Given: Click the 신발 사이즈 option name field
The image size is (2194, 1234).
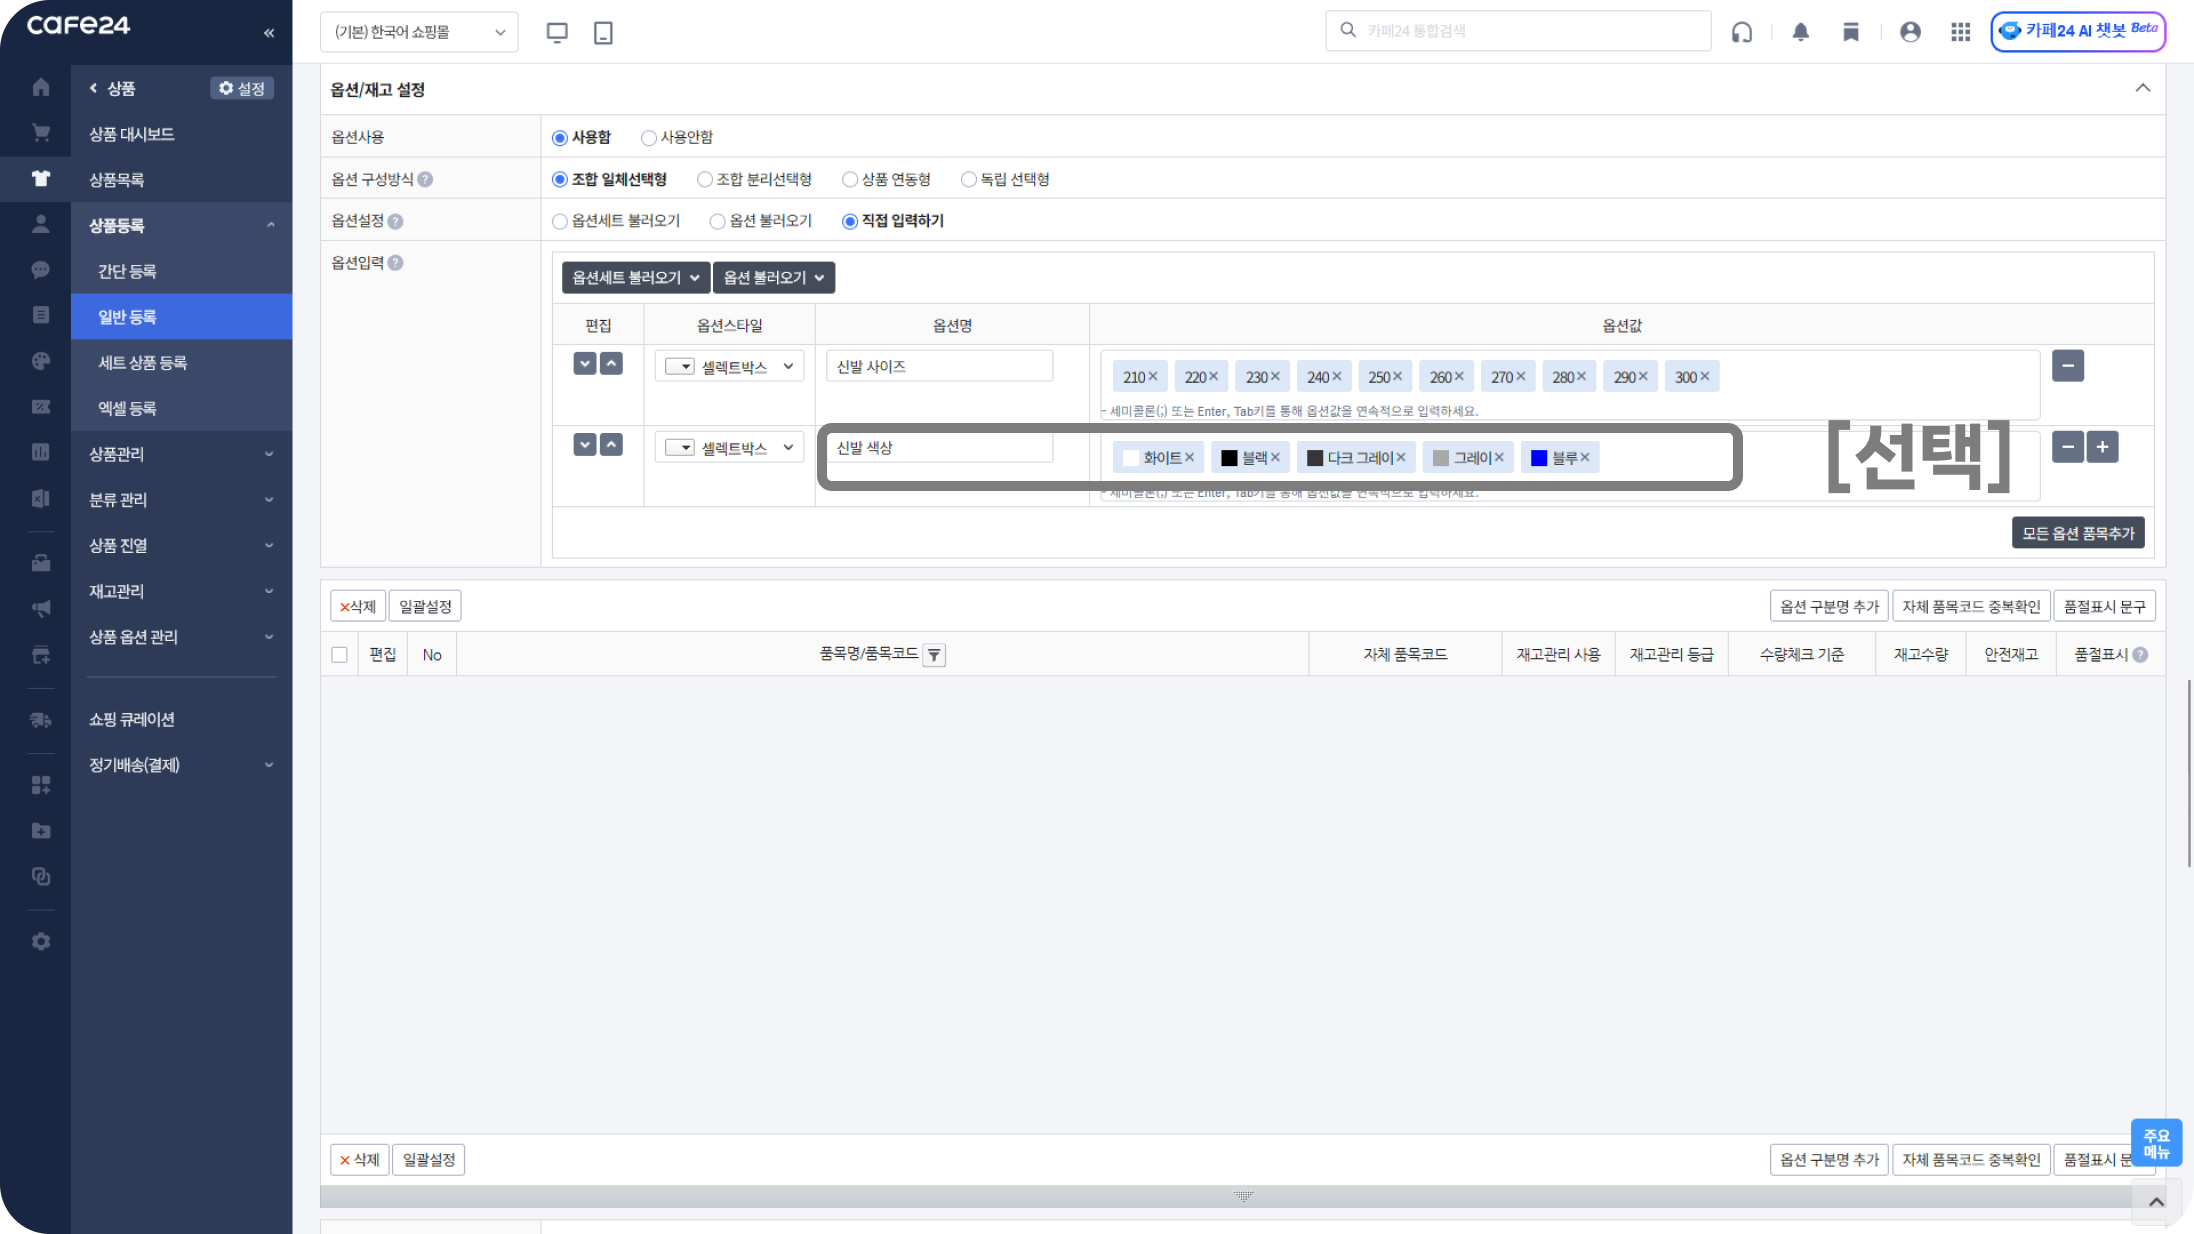Looking at the screenshot, I should (938, 366).
